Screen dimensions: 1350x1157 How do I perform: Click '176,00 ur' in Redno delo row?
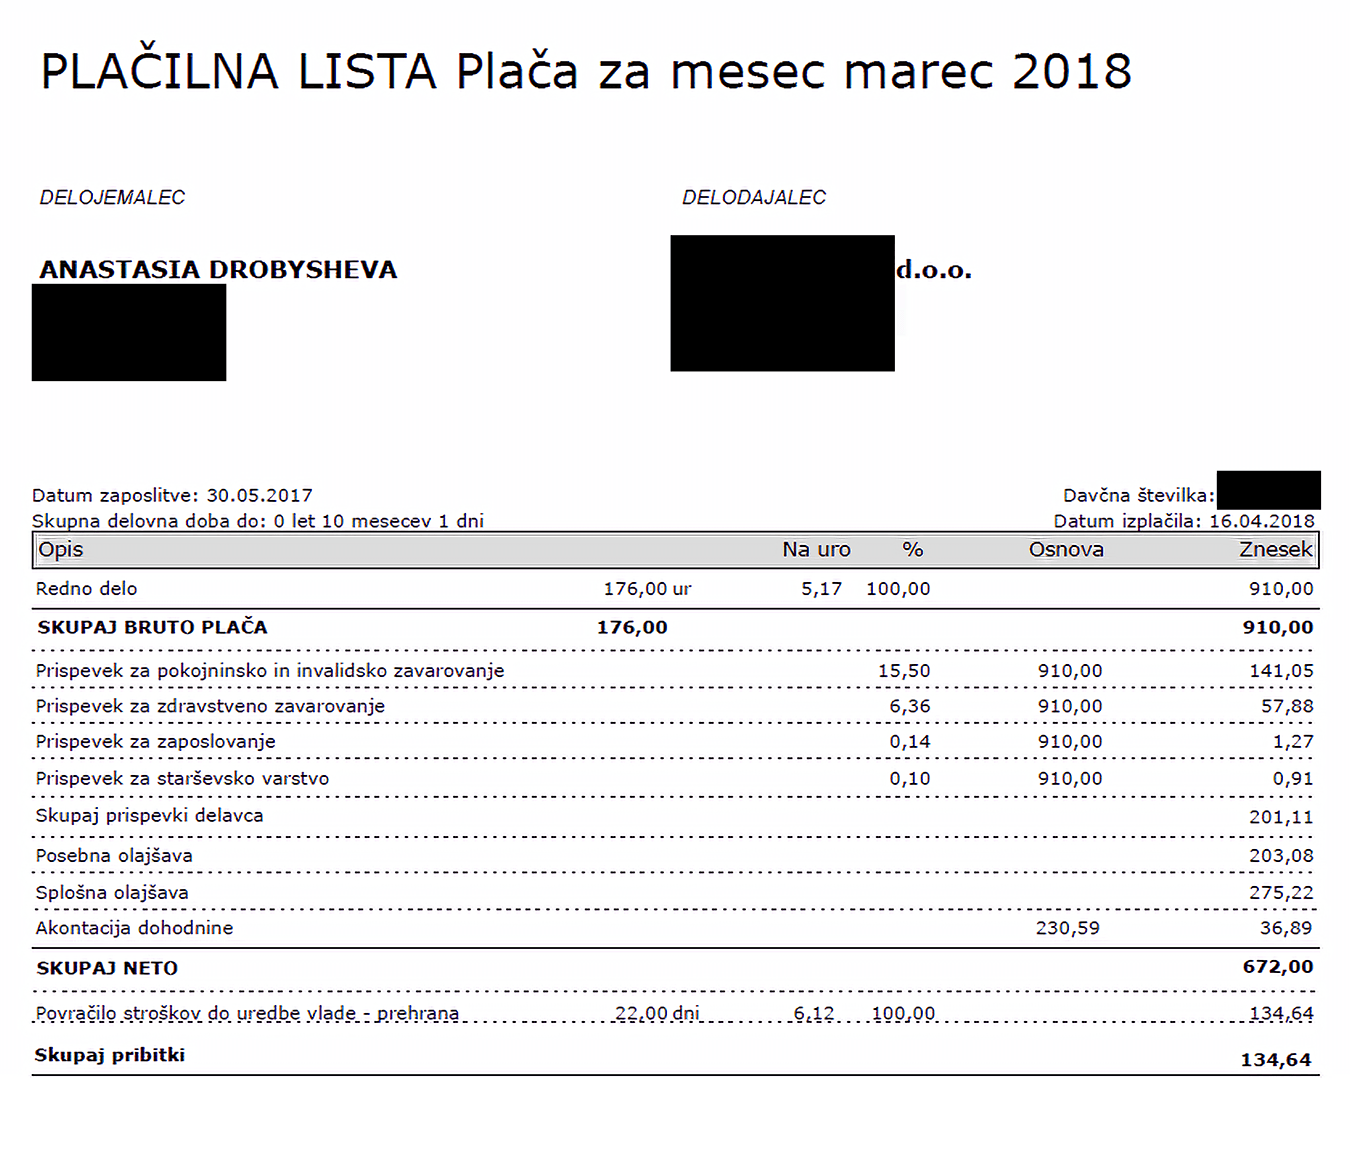[x=647, y=589]
